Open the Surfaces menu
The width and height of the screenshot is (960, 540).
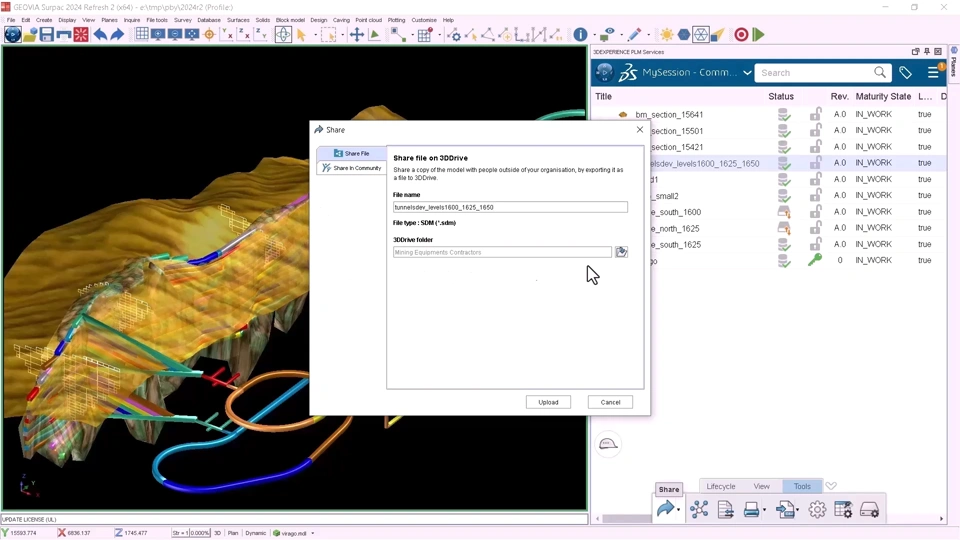[238, 20]
